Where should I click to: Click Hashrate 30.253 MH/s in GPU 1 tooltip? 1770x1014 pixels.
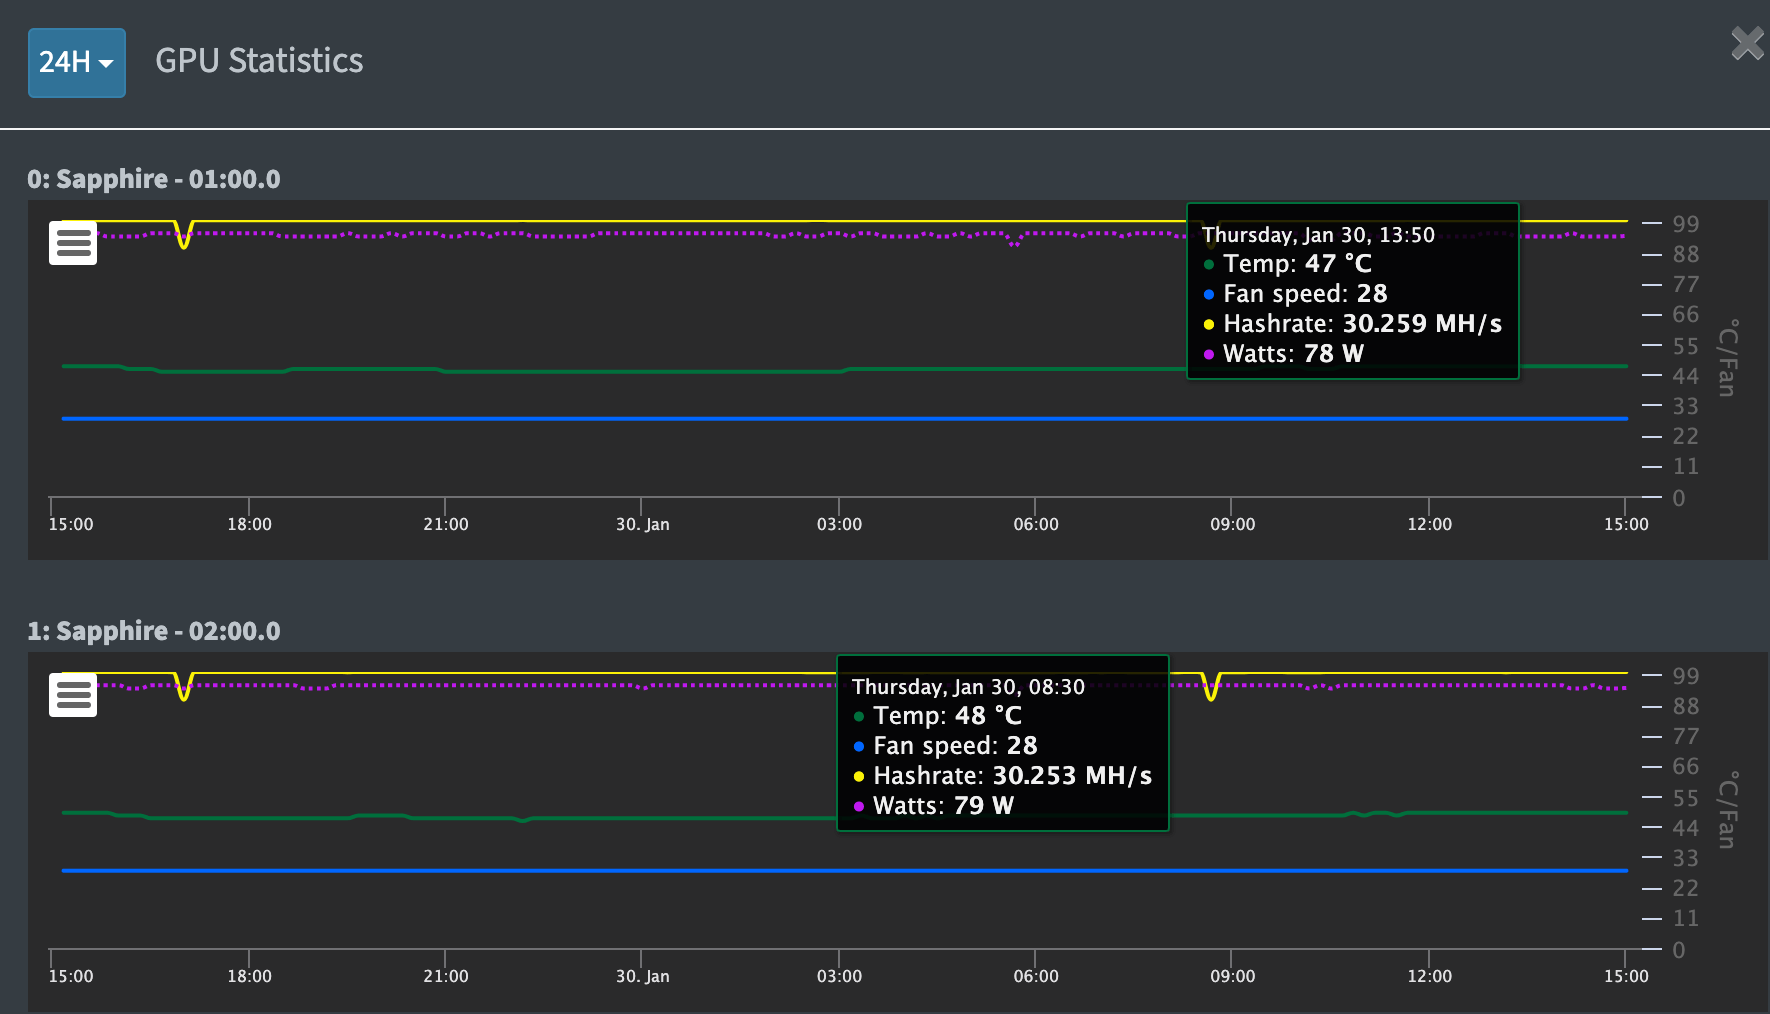click(1002, 776)
